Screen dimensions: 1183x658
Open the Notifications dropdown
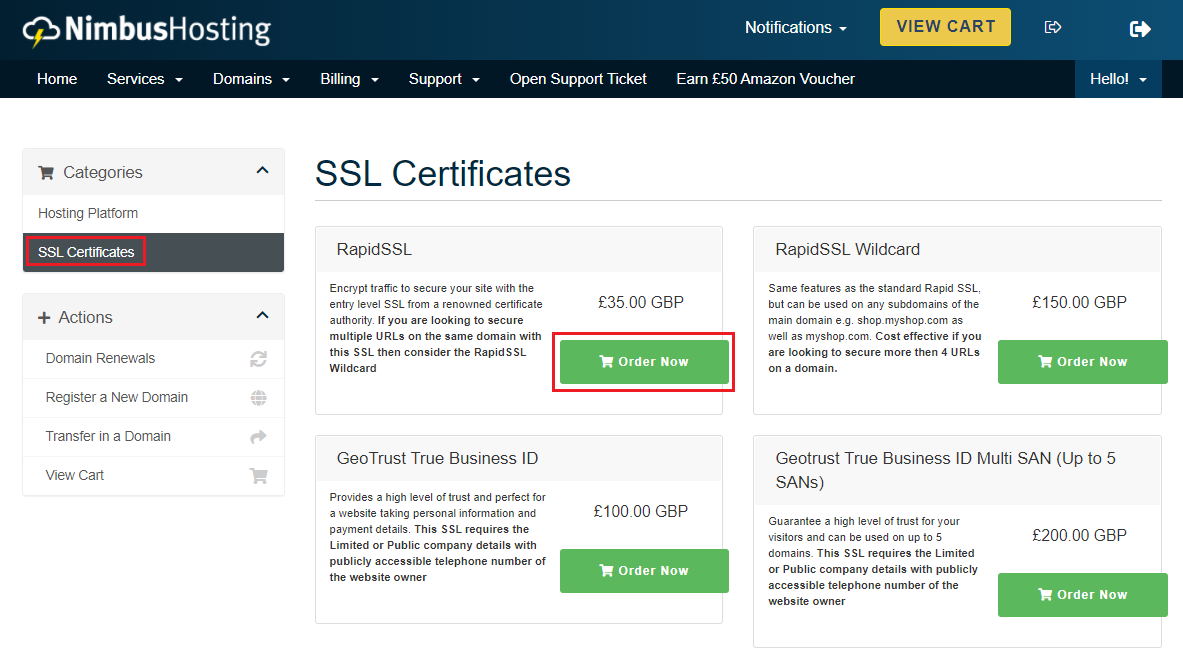tap(795, 27)
